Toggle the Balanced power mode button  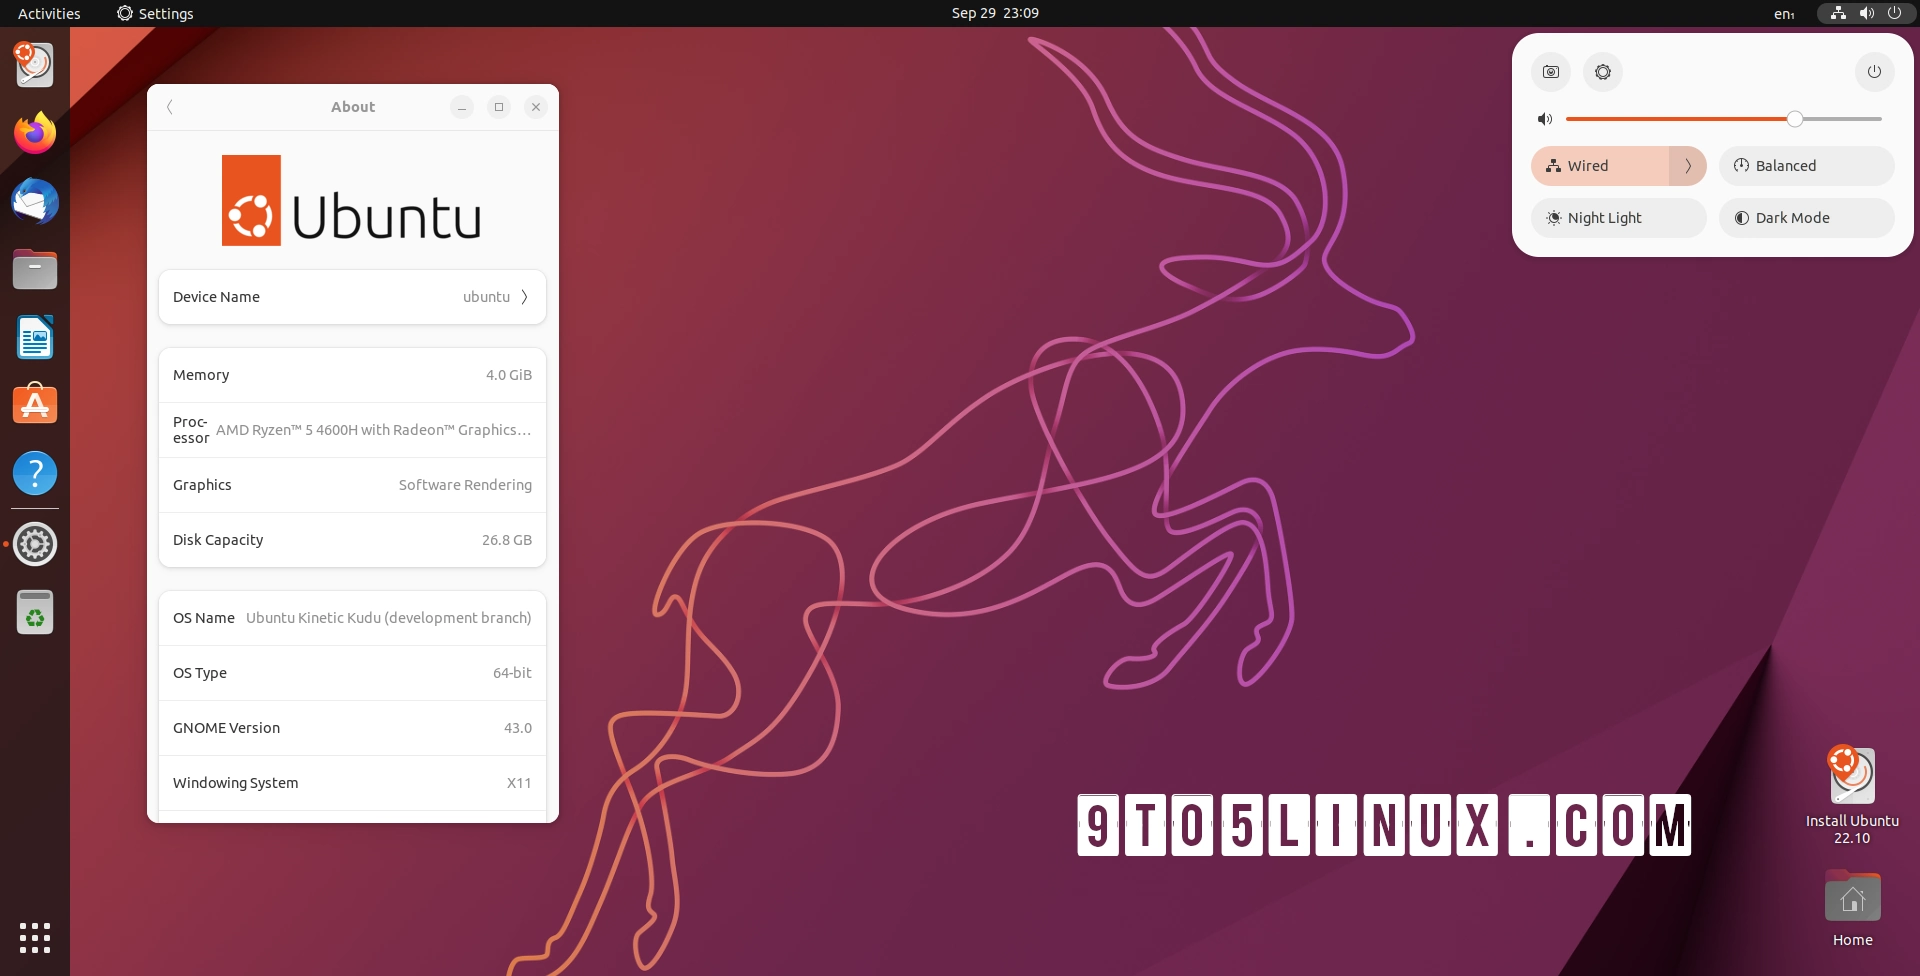click(1806, 166)
